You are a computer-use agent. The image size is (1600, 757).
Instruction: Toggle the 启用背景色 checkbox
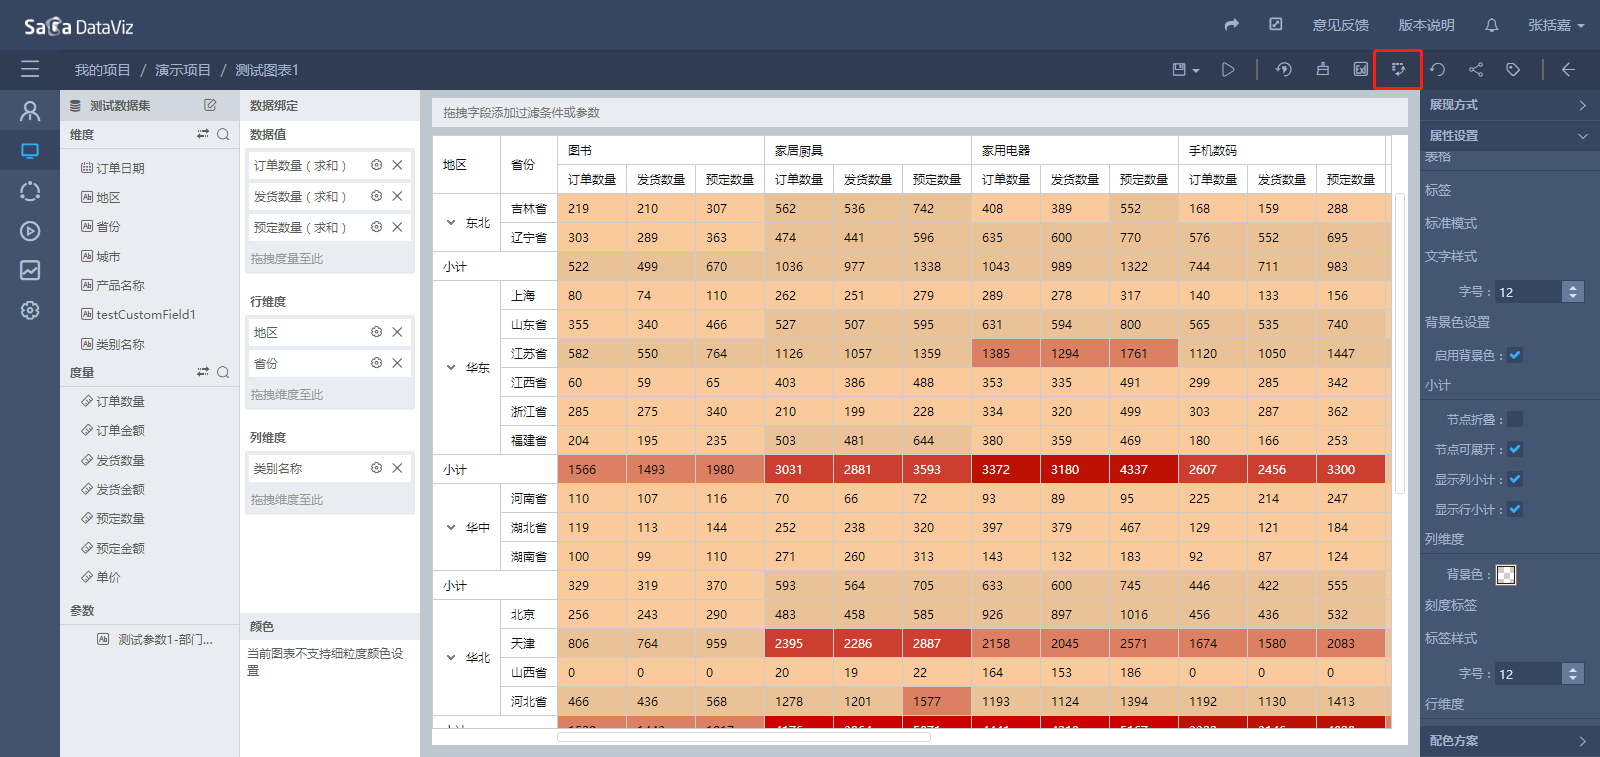[1515, 355]
